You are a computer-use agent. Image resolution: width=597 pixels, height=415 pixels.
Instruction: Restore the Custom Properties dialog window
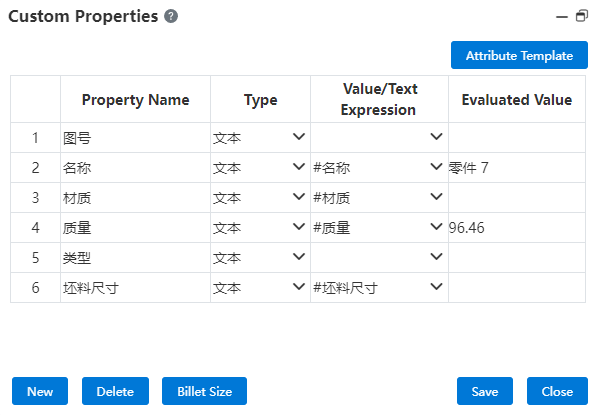[581, 16]
